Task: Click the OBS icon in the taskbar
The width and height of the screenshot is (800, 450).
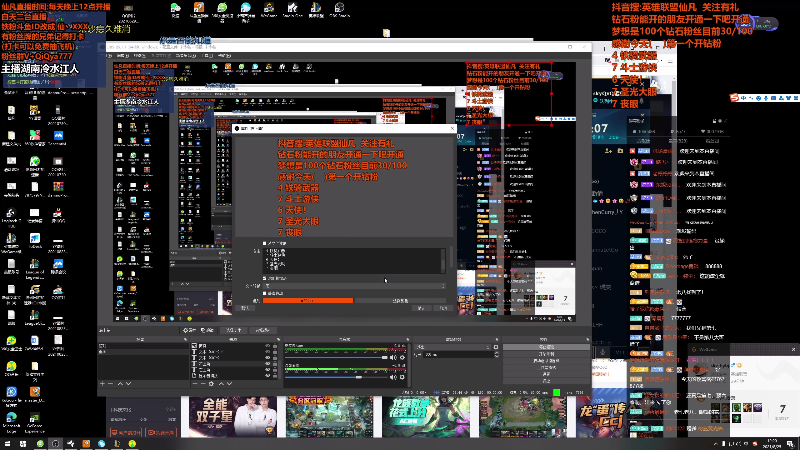Action: [x=55, y=444]
